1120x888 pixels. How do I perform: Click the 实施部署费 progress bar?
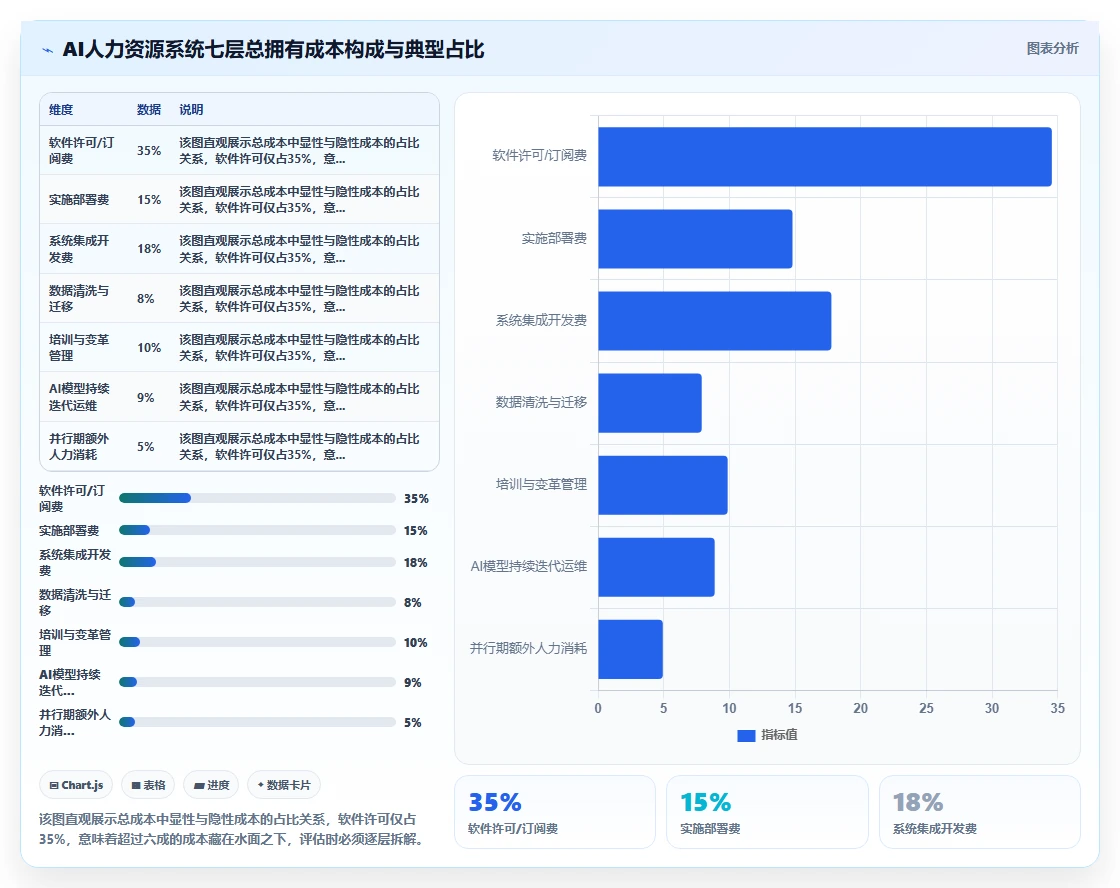tap(257, 530)
